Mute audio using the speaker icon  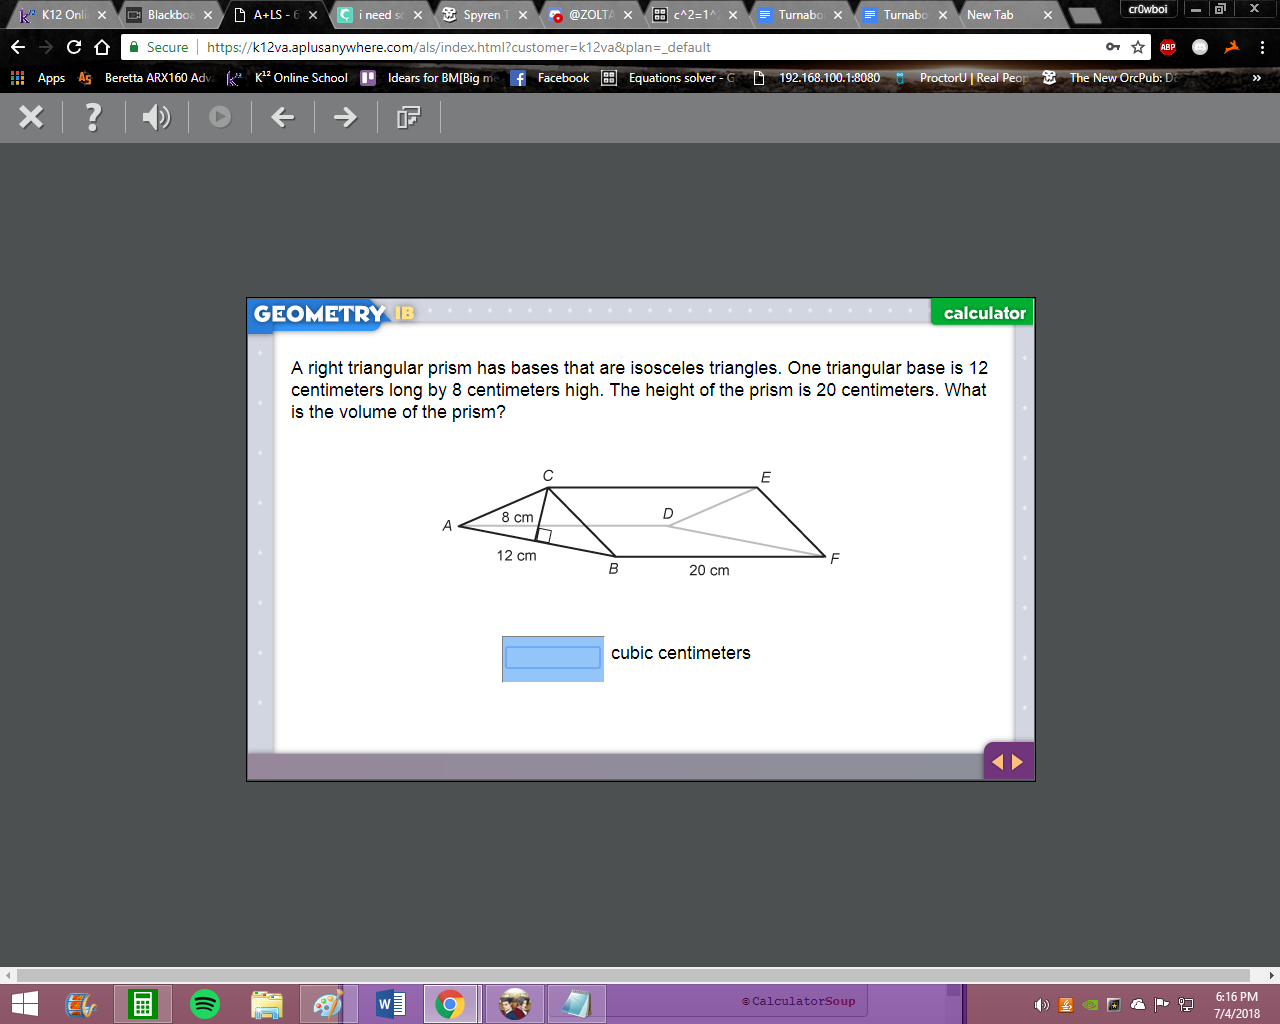[x=156, y=117]
